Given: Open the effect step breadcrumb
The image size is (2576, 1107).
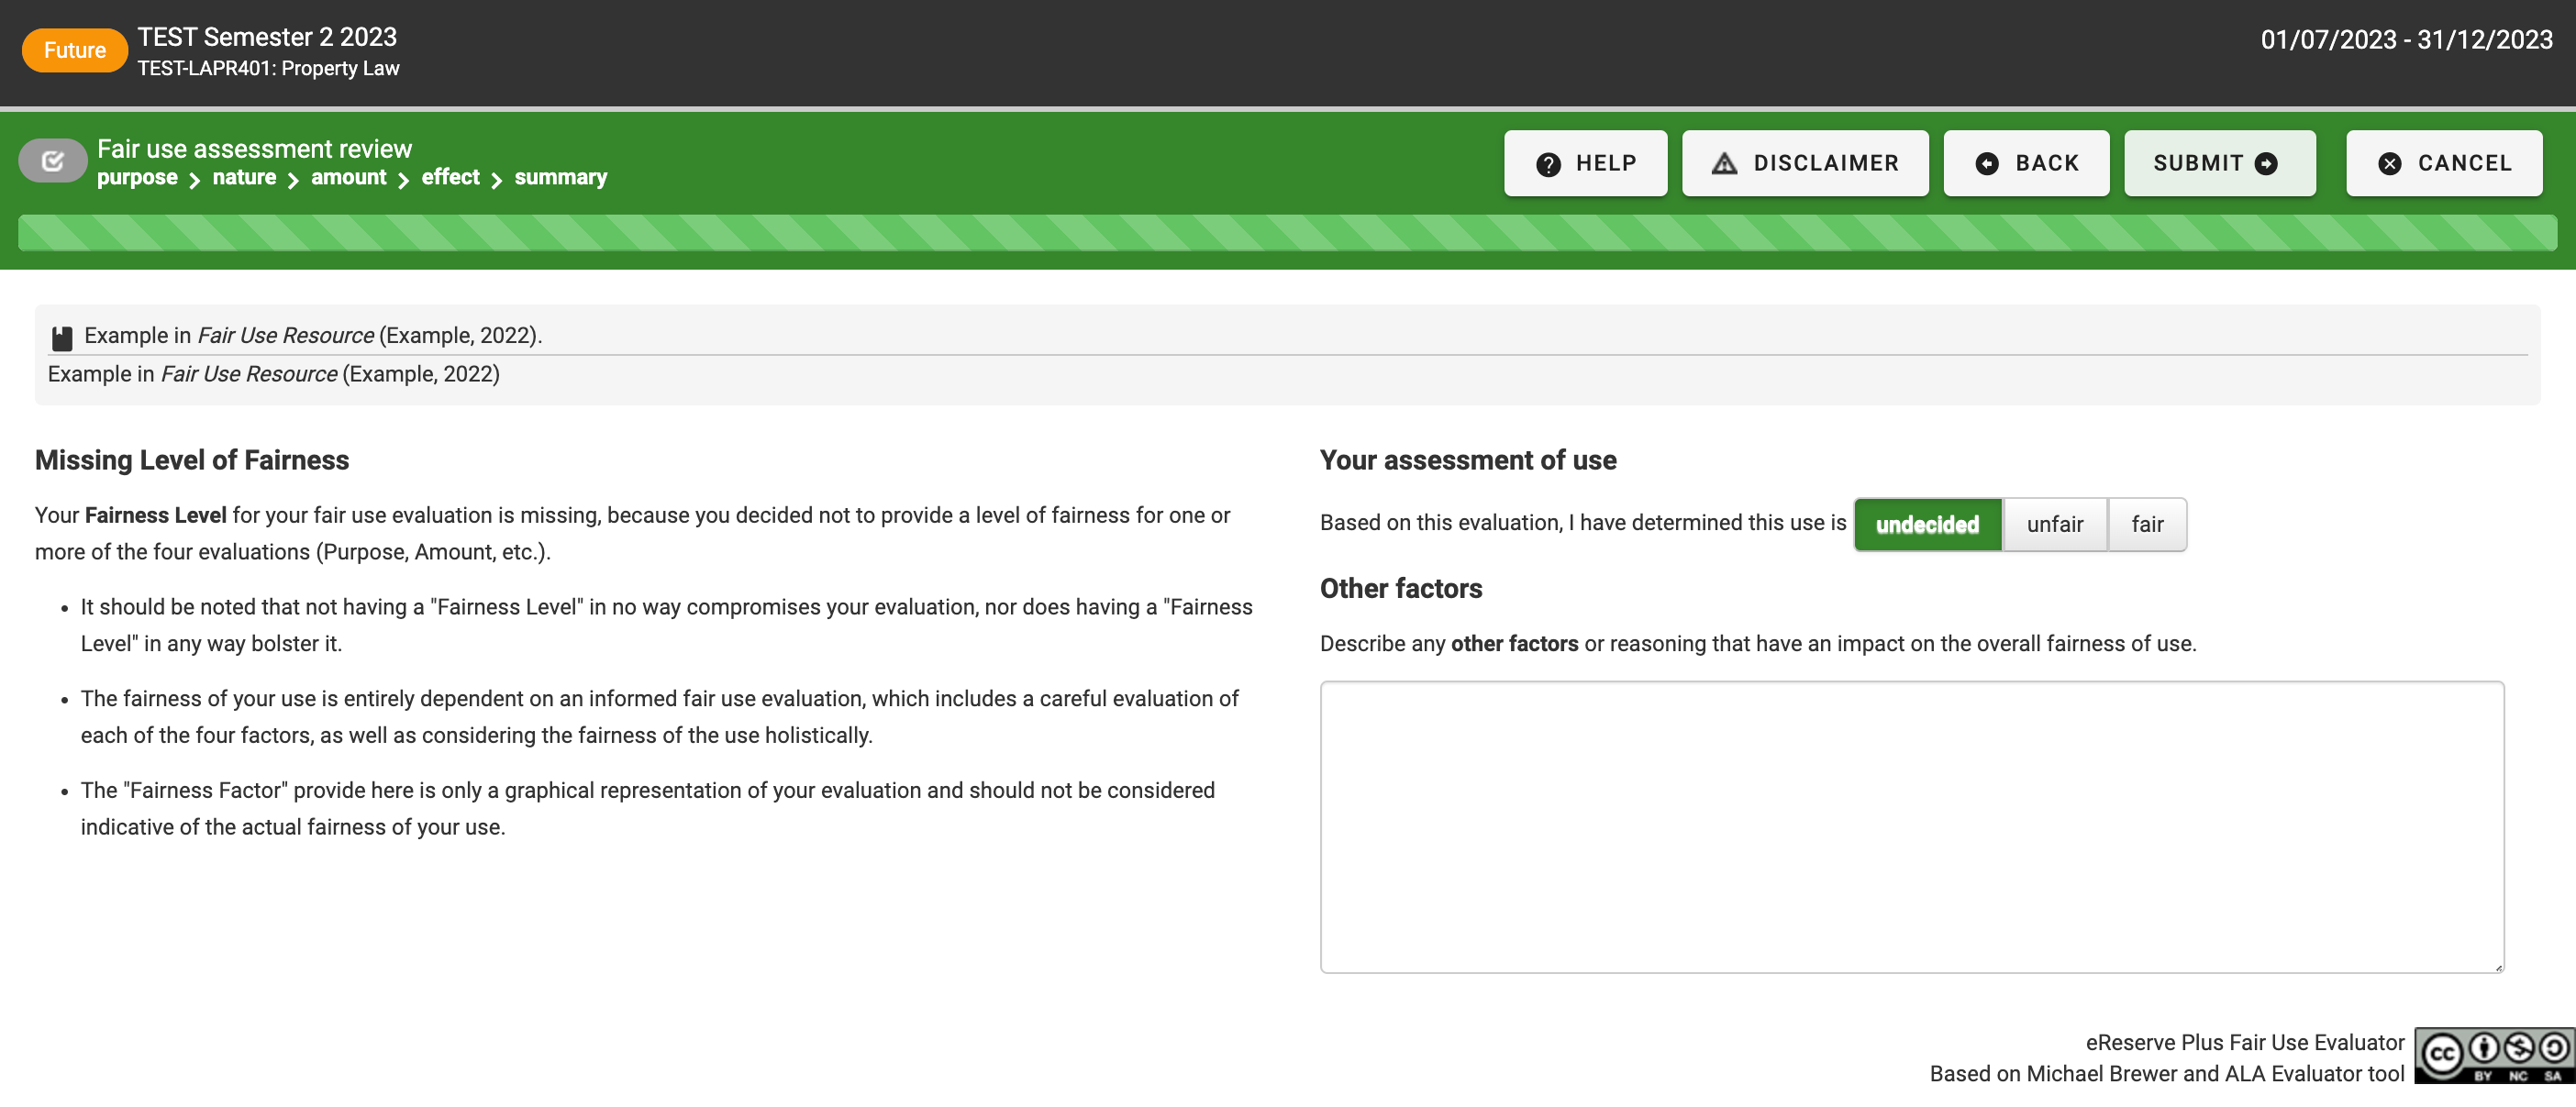Looking at the screenshot, I should click(x=450, y=177).
